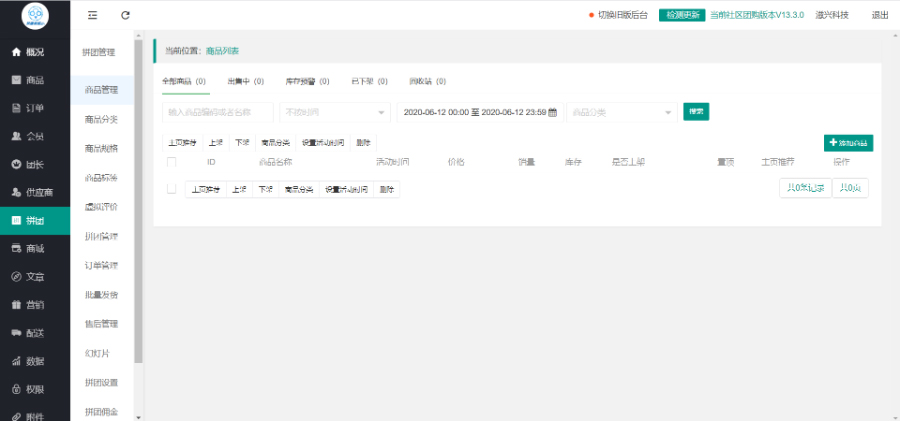The height and width of the screenshot is (421, 900).
Task: Click the 2020-06-12 date range field
Action: [480, 113]
